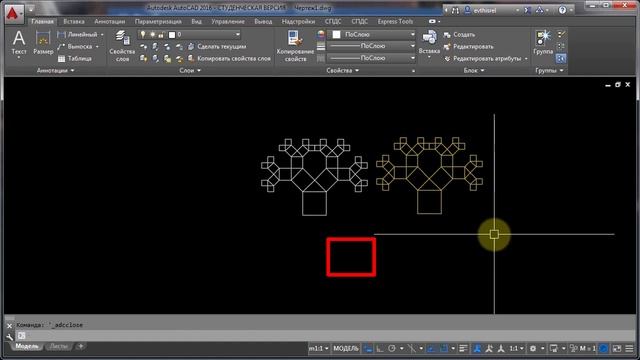Select the left Pythagoras tree drawing
Image resolution: width=640 pixels, height=360 pixels.
314,177
